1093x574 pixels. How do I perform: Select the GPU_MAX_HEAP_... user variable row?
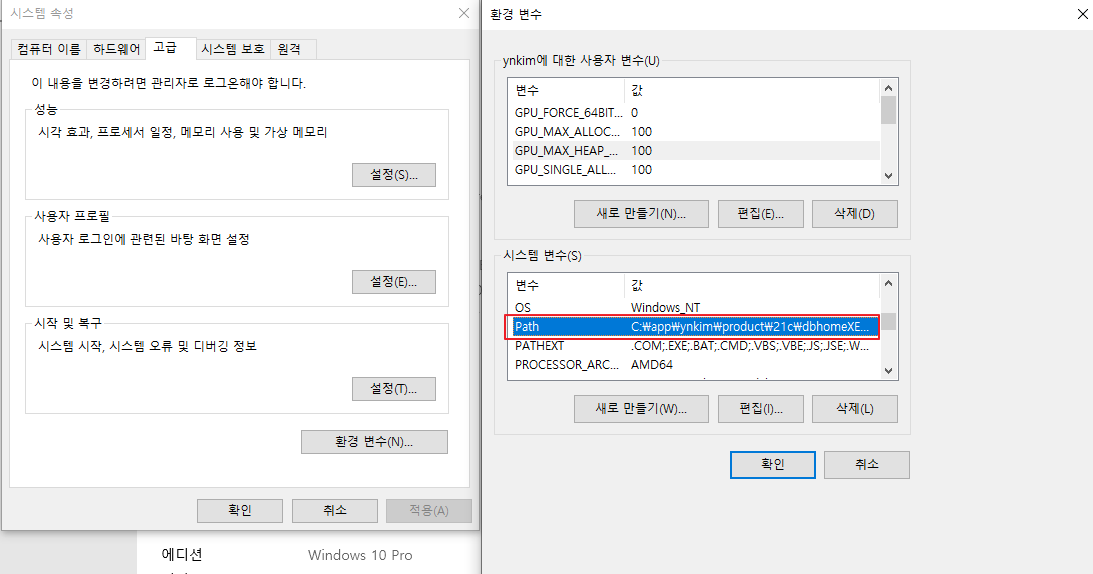tap(695, 151)
